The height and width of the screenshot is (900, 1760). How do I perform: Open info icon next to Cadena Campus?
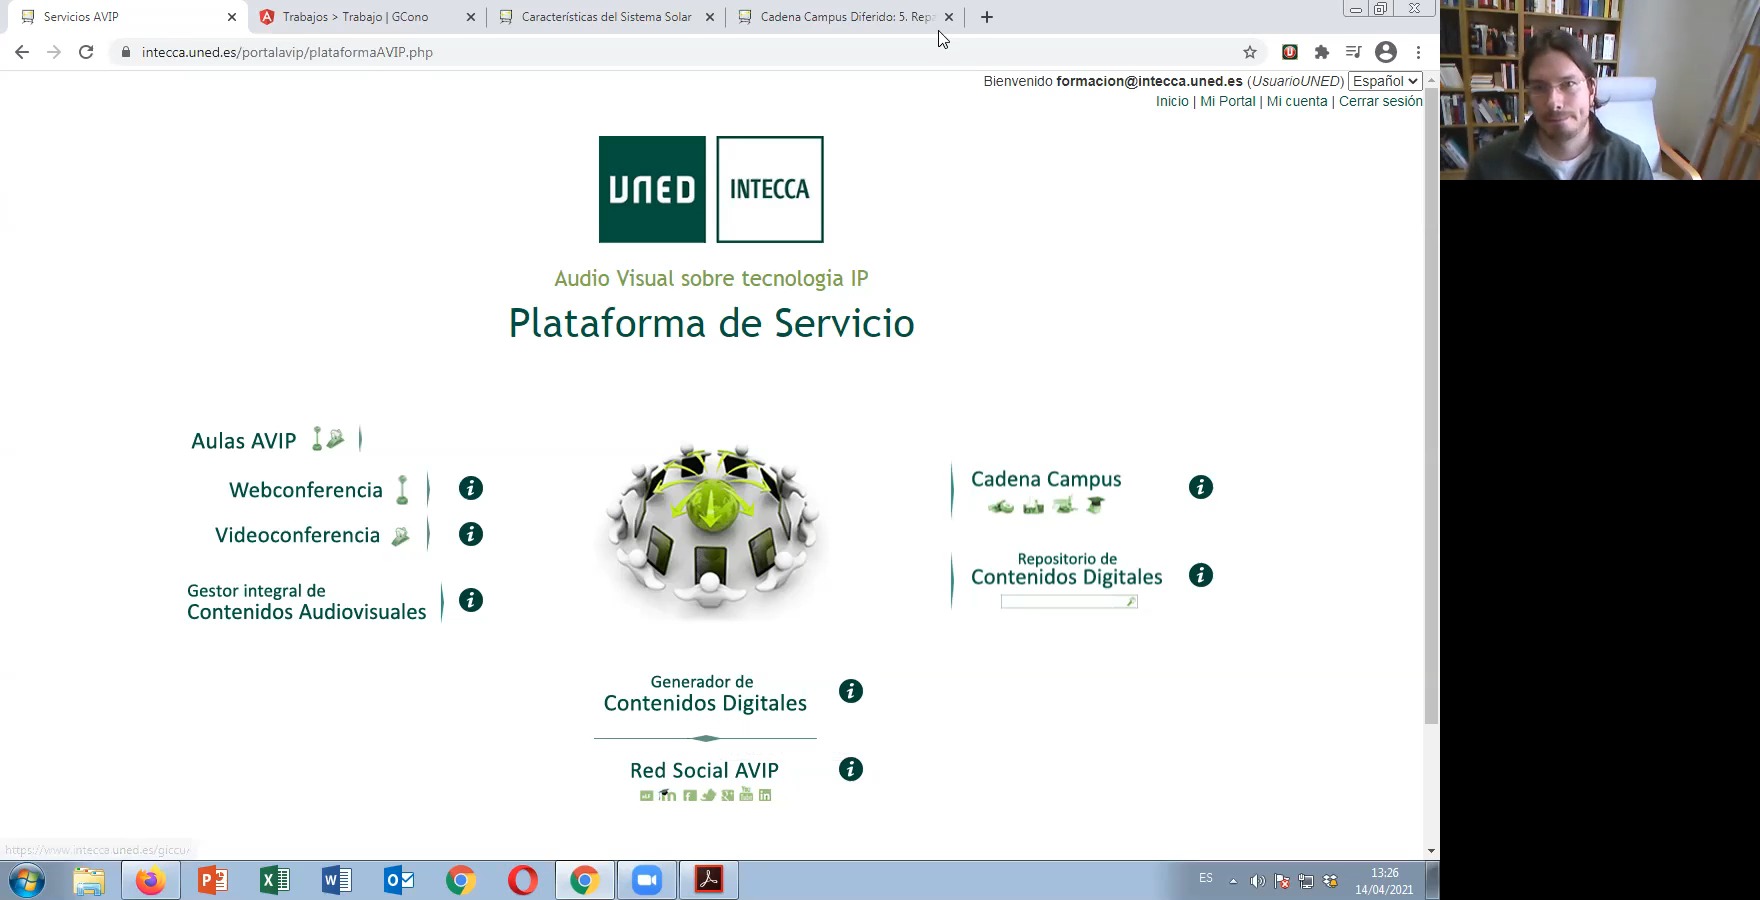1201,487
